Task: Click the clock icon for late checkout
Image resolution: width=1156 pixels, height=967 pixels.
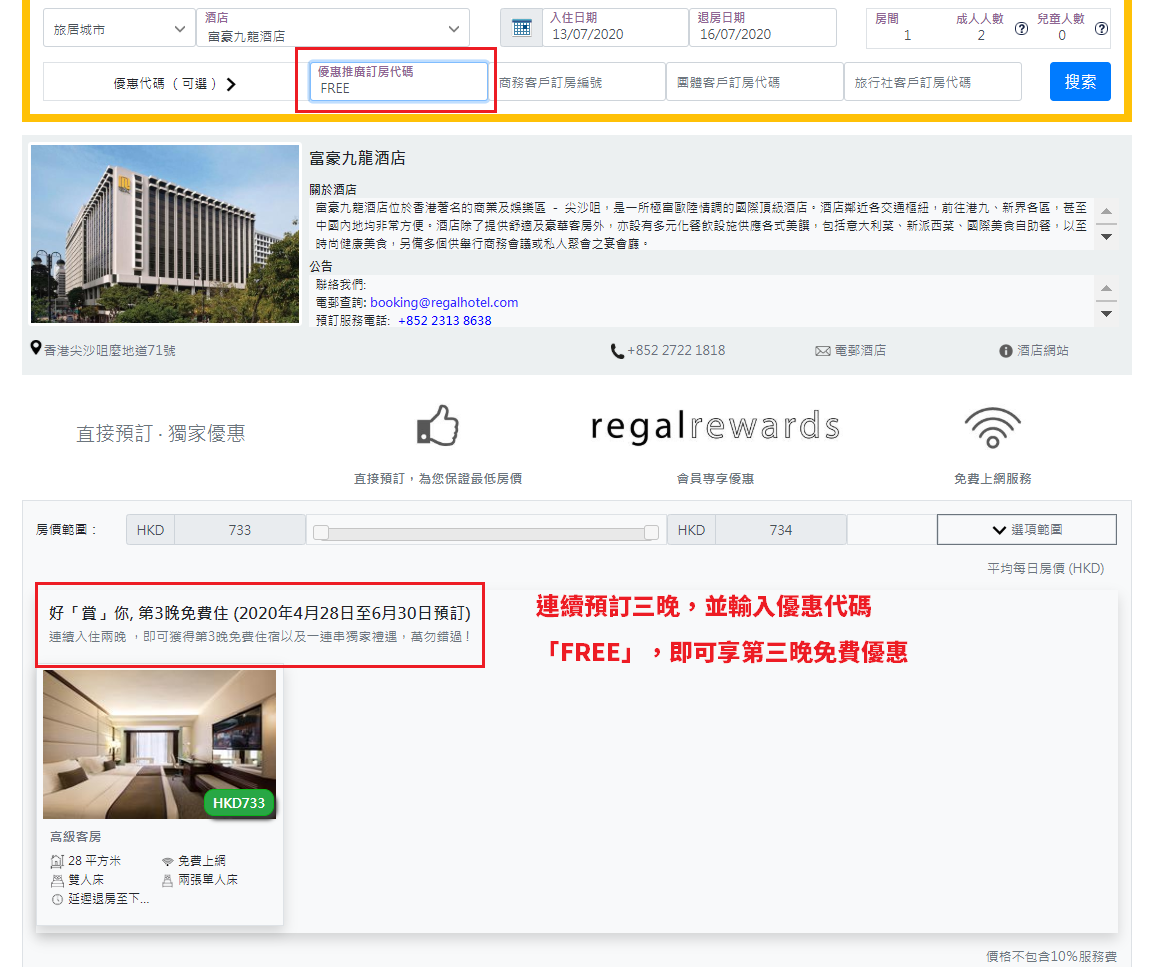Action: click(57, 899)
